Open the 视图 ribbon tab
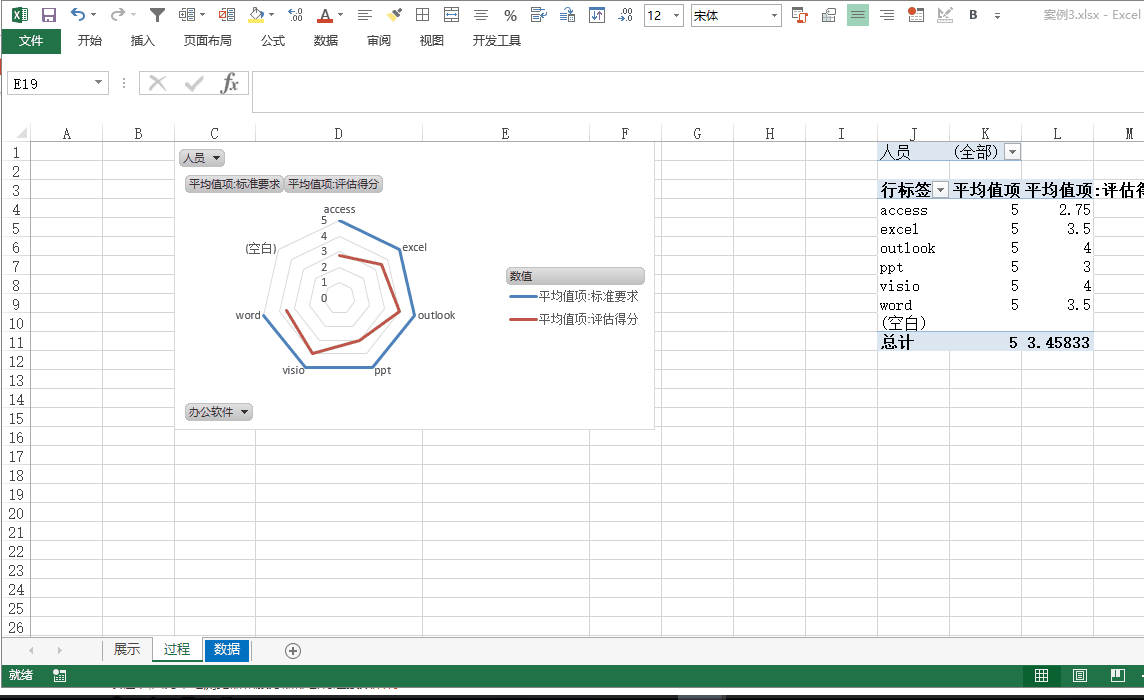Screen dimensions: 1144x700 431,41
